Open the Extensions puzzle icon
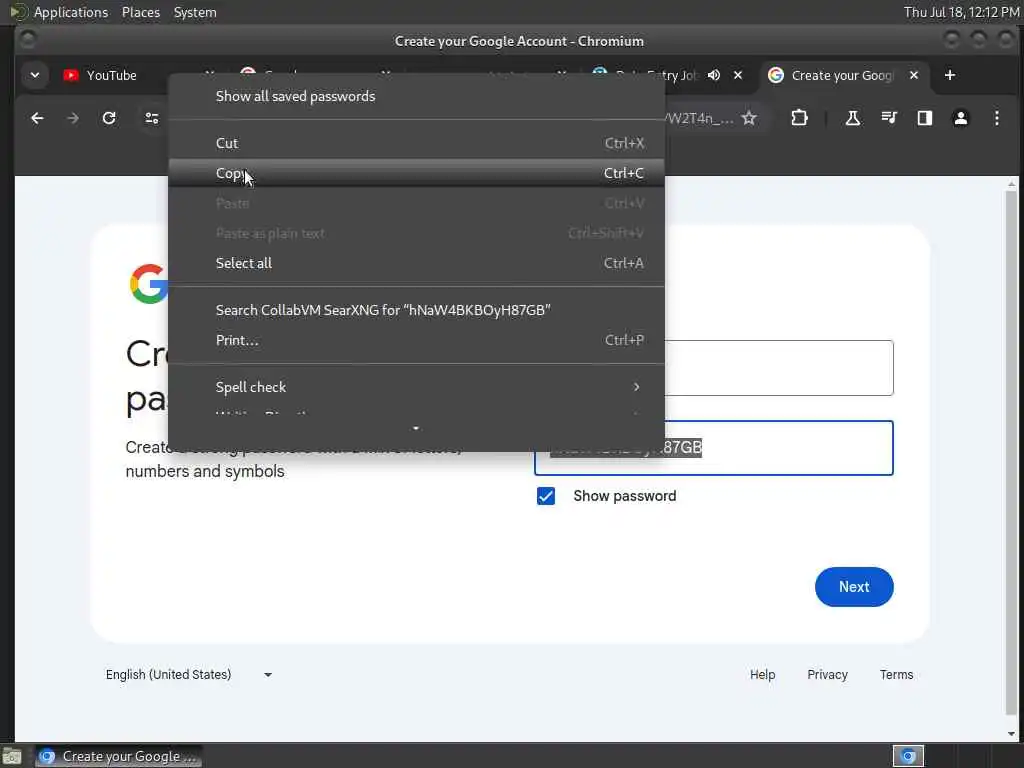This screenshot has width=1024, height=768. point(799,118)
